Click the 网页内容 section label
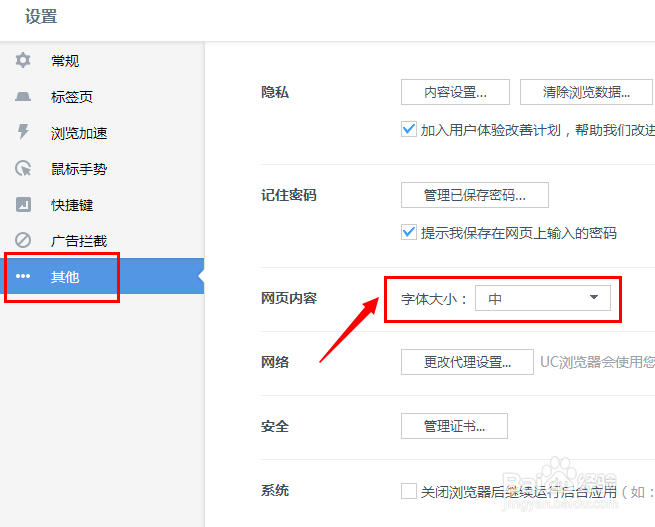 (289, 298)
